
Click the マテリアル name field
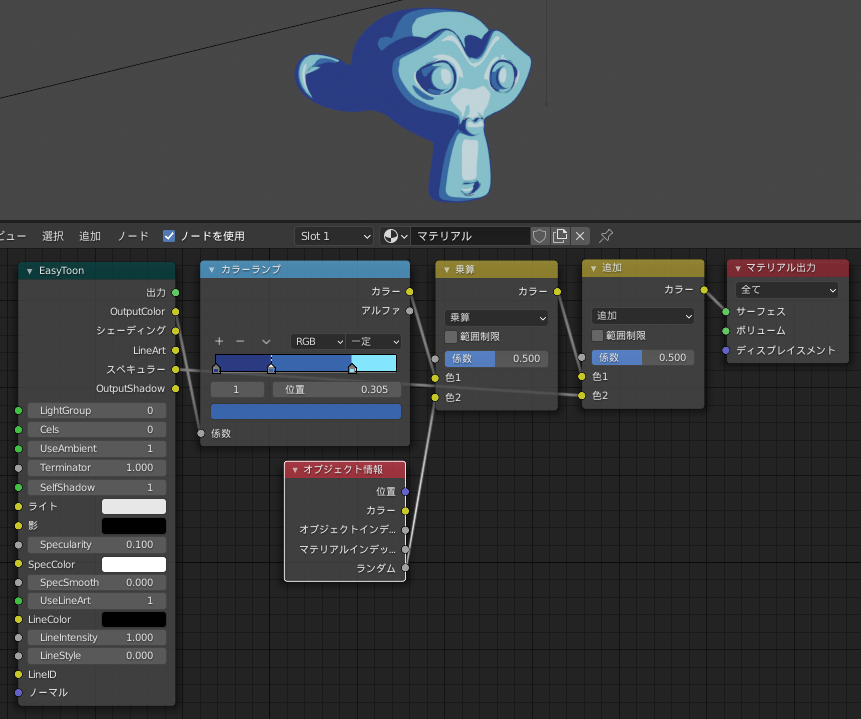tap(471, 236)
